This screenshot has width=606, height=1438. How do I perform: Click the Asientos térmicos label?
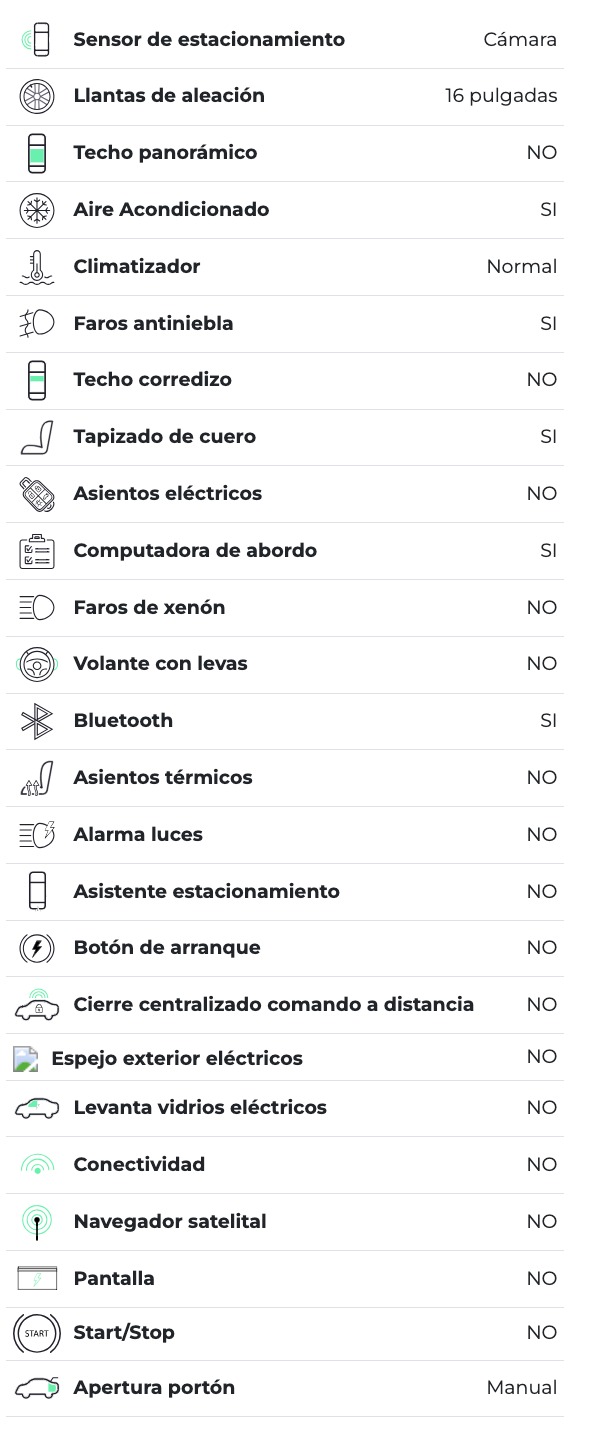[163, 778]
